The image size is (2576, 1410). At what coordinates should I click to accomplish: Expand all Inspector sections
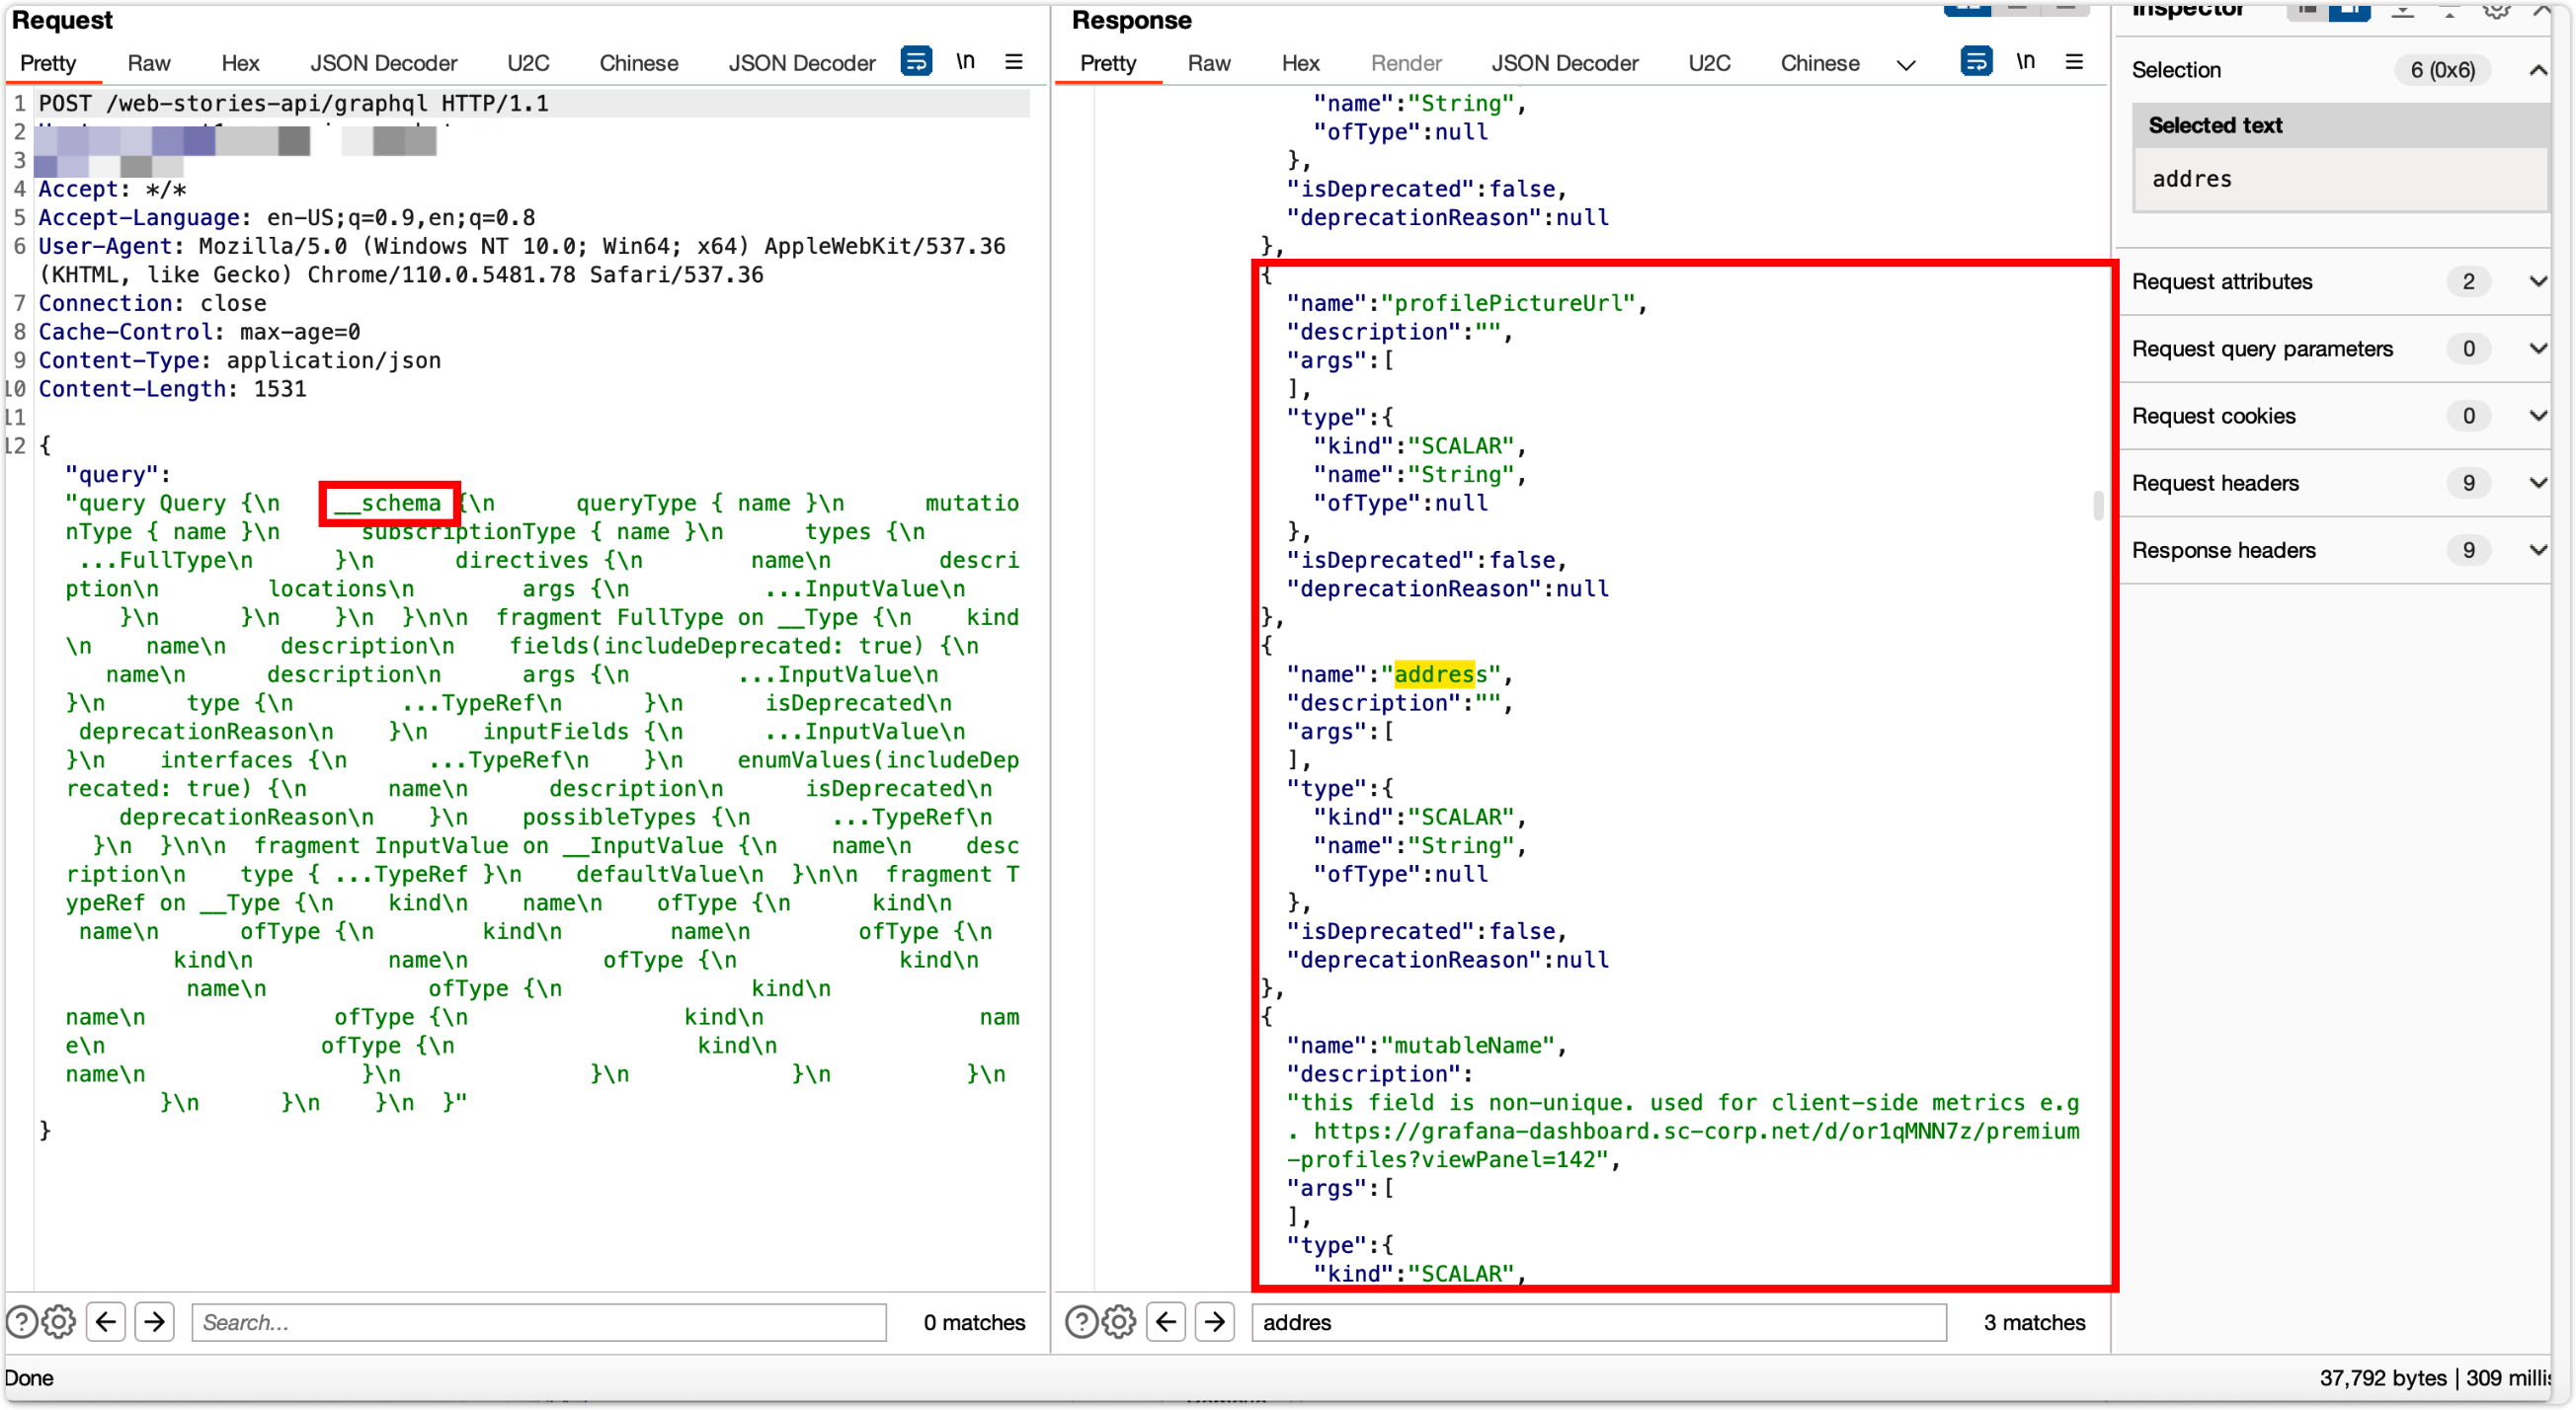pyautogui.click(x=2402, y=10)
